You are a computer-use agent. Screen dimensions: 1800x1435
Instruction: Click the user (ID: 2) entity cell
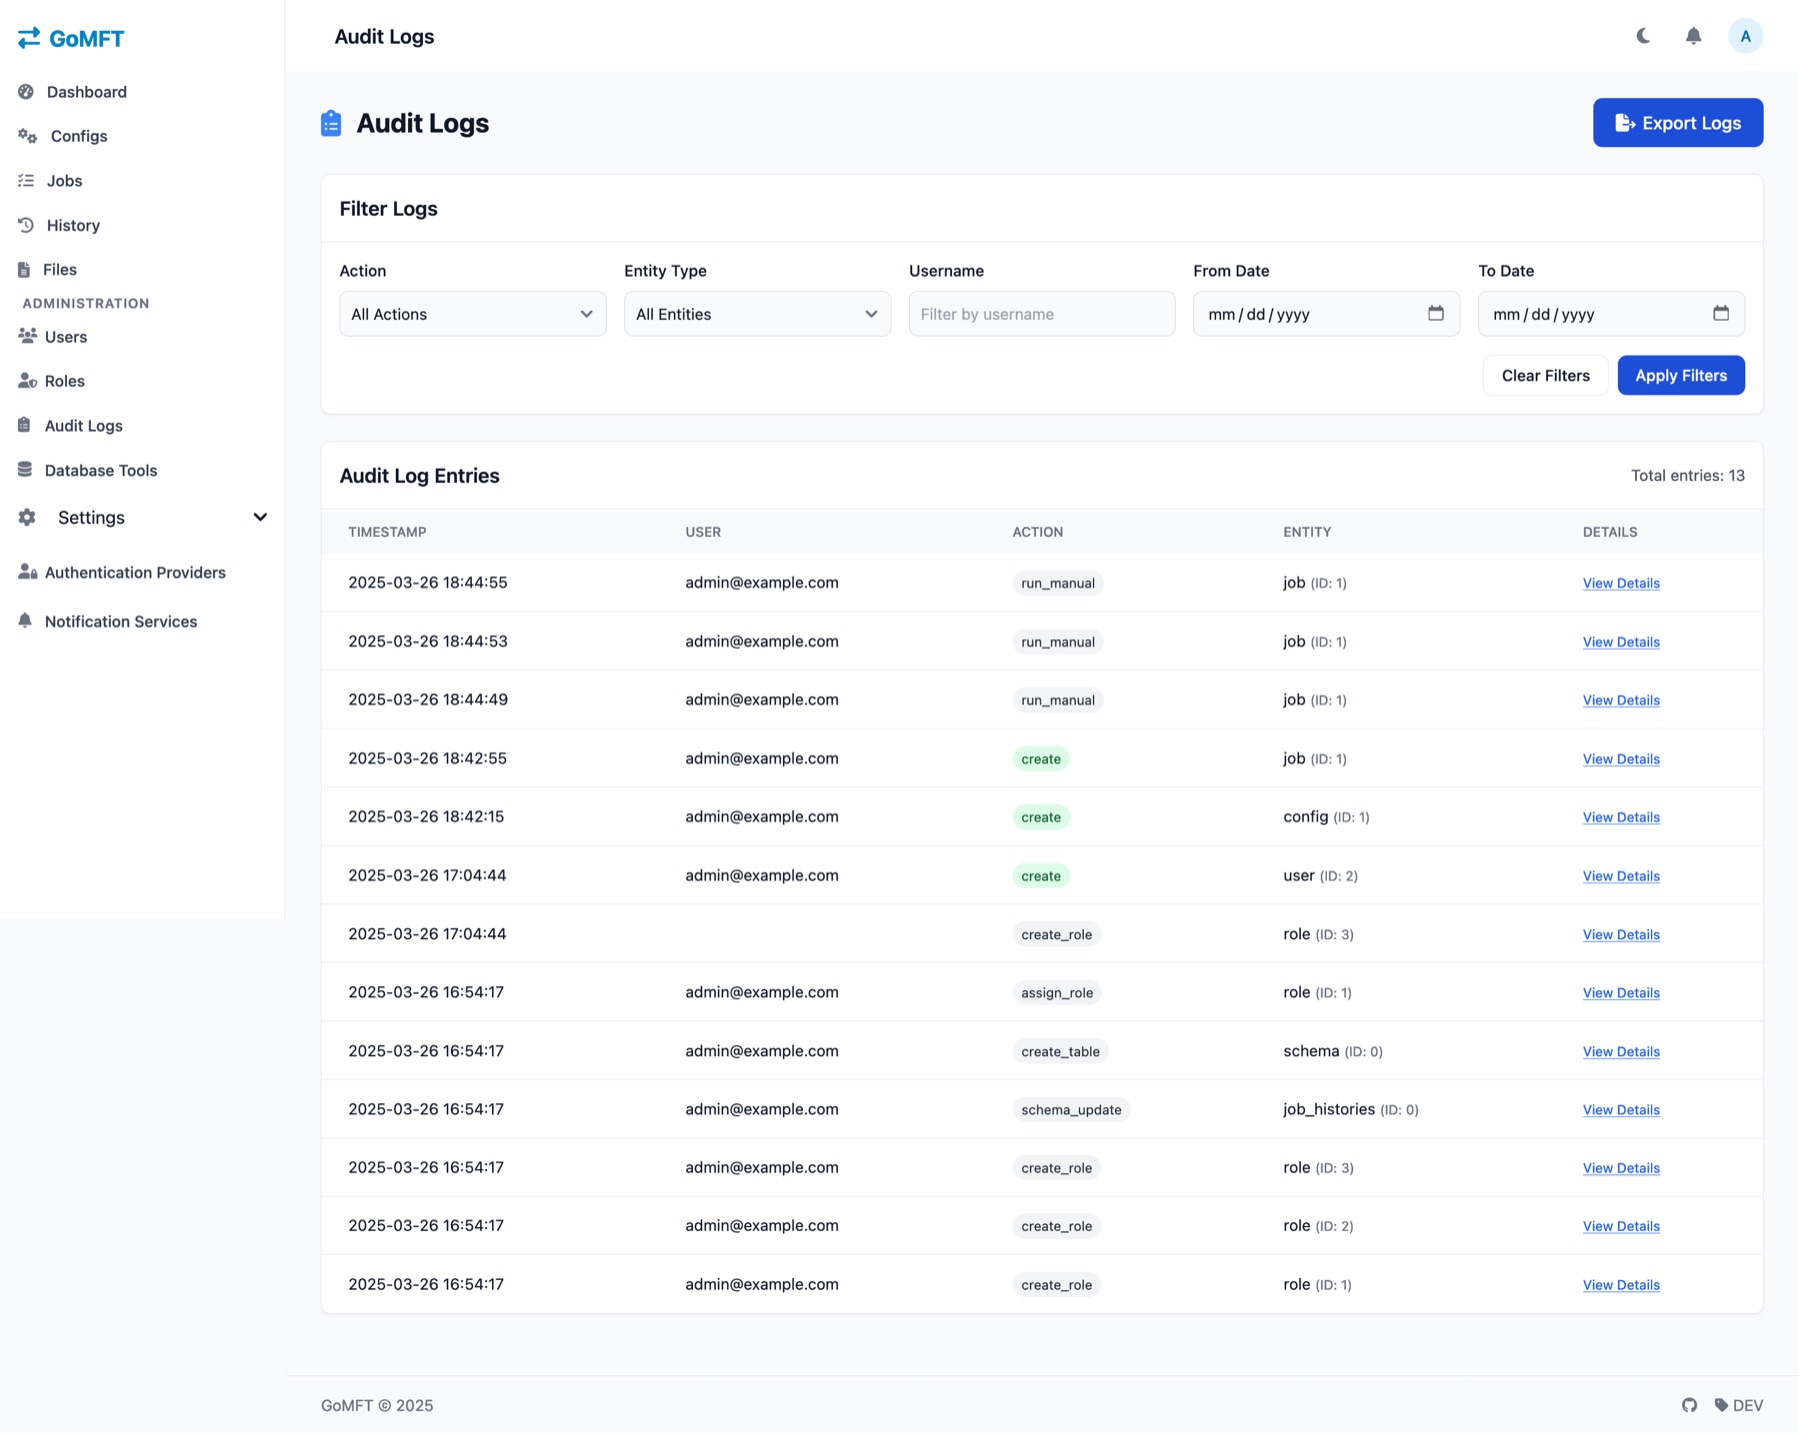point(1320,875)
